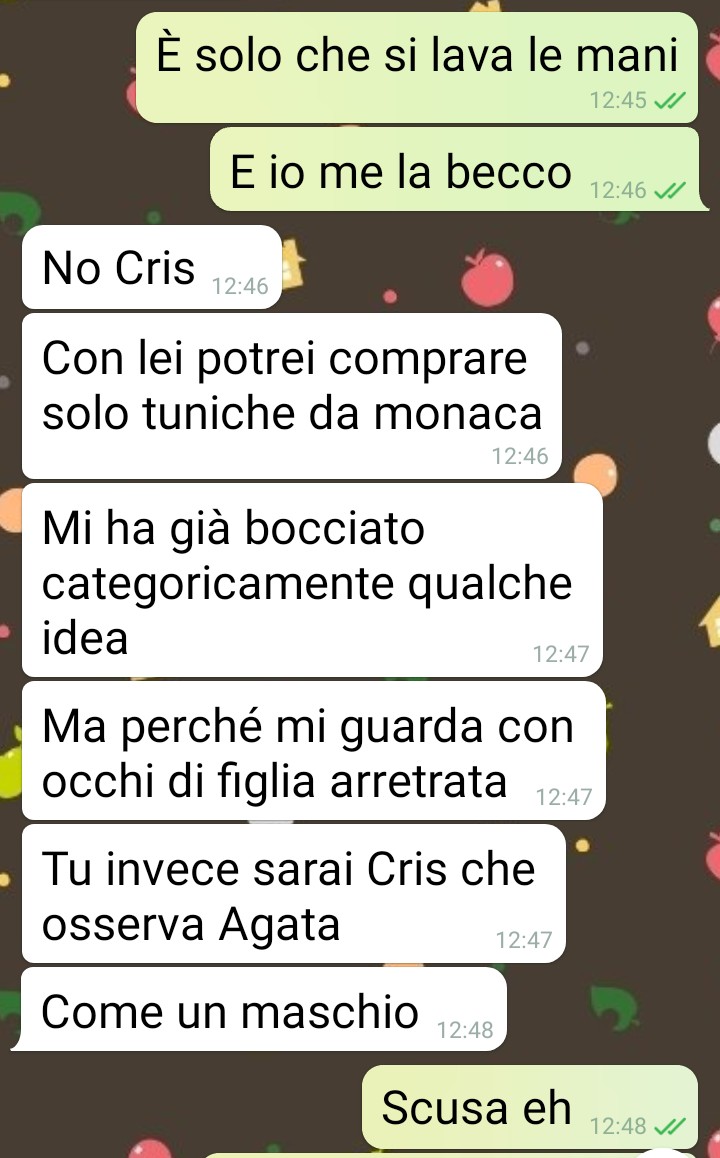Tap the green leaf icon on the wallpaper bottom right
The height and width of the screenshot is (1158, 720).
click(614, 1007)
